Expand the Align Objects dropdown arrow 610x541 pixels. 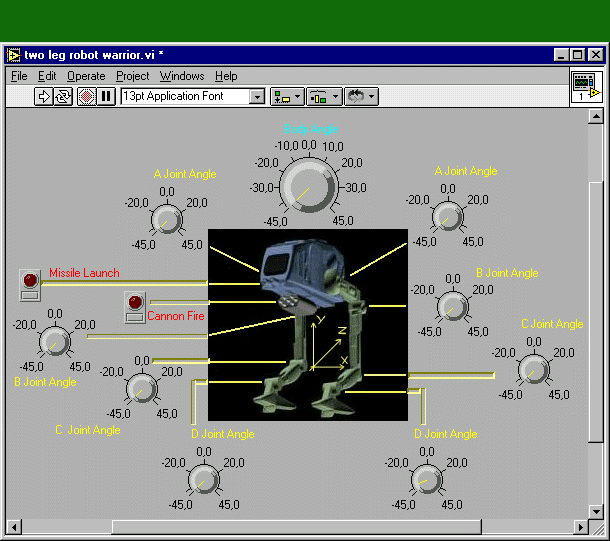(298, 96)
